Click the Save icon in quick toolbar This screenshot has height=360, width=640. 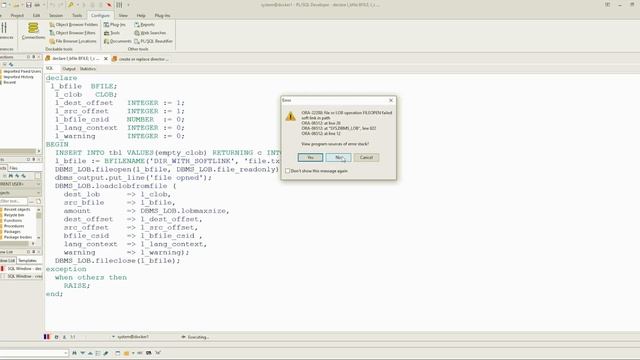coord(29,5)
